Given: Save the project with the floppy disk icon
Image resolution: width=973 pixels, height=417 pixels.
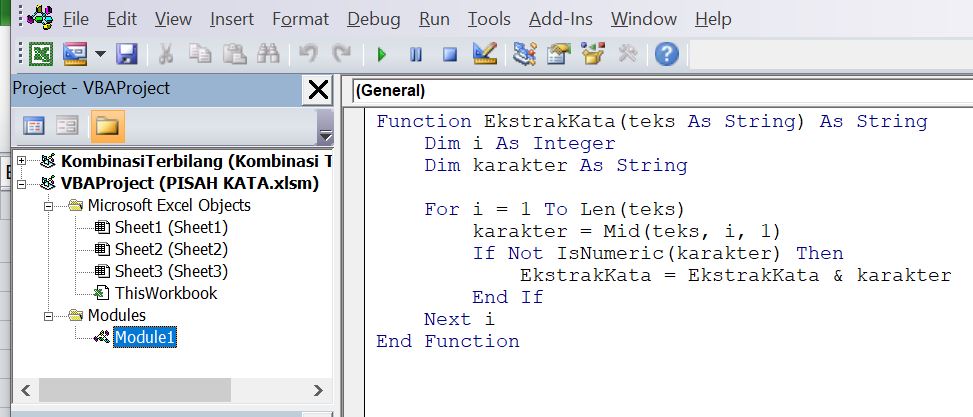Looking at the screenshot, I should pos(127,54).
